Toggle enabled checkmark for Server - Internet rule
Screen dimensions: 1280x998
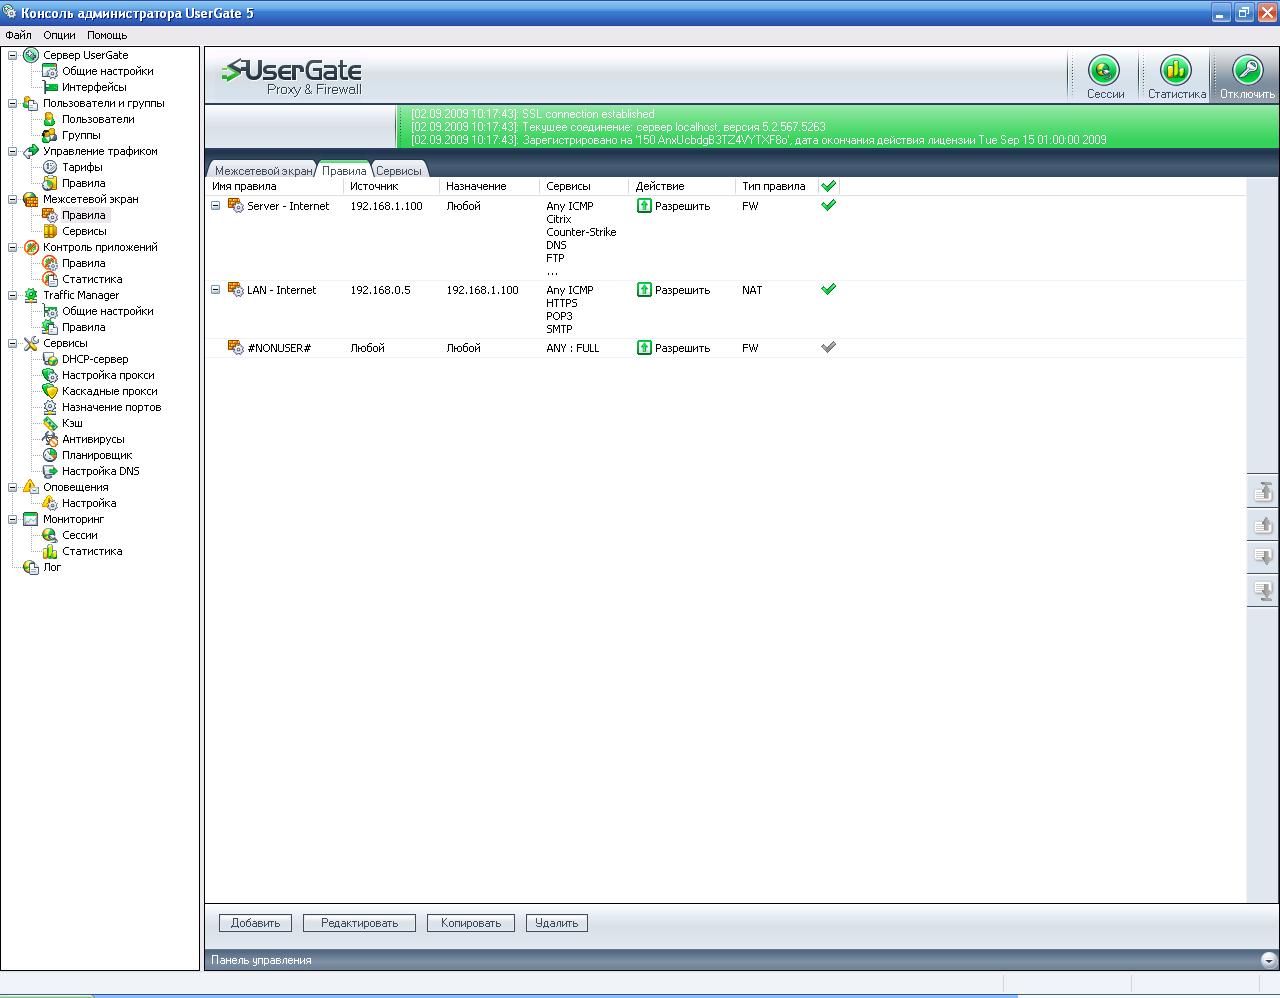pos(828,205)
